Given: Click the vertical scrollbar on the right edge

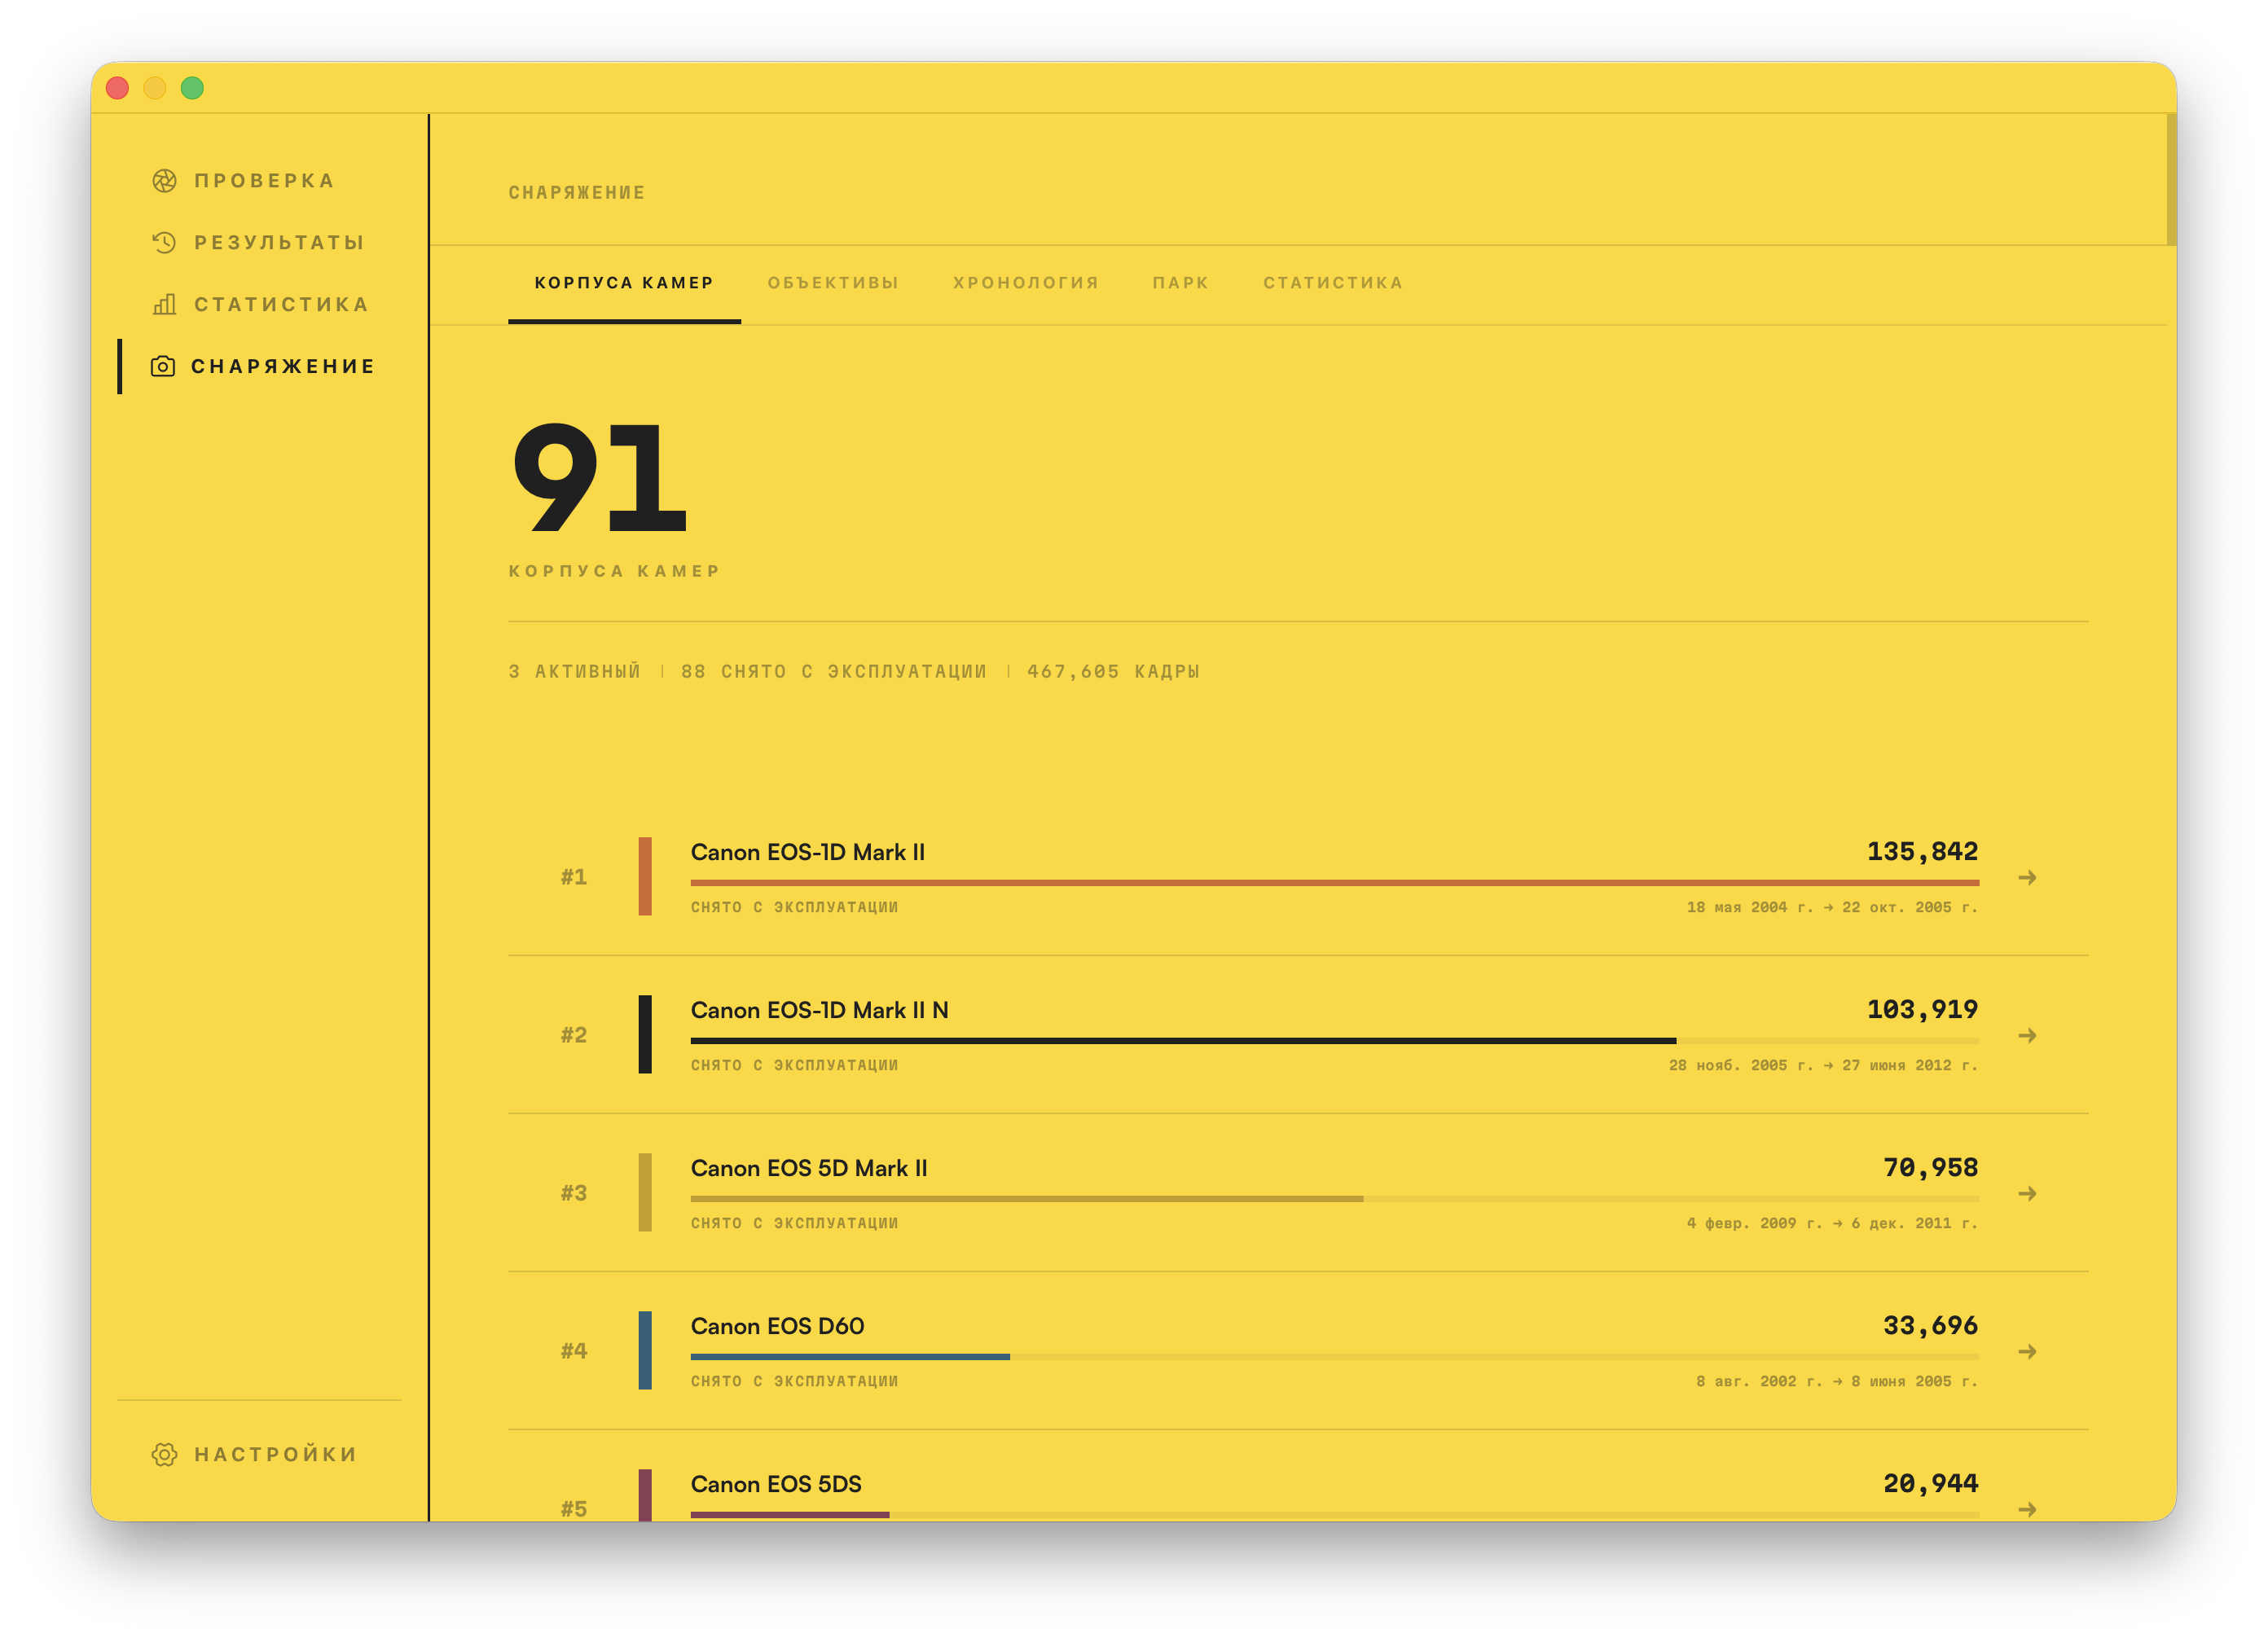Looking at the screenshot, I should 2171,180.
